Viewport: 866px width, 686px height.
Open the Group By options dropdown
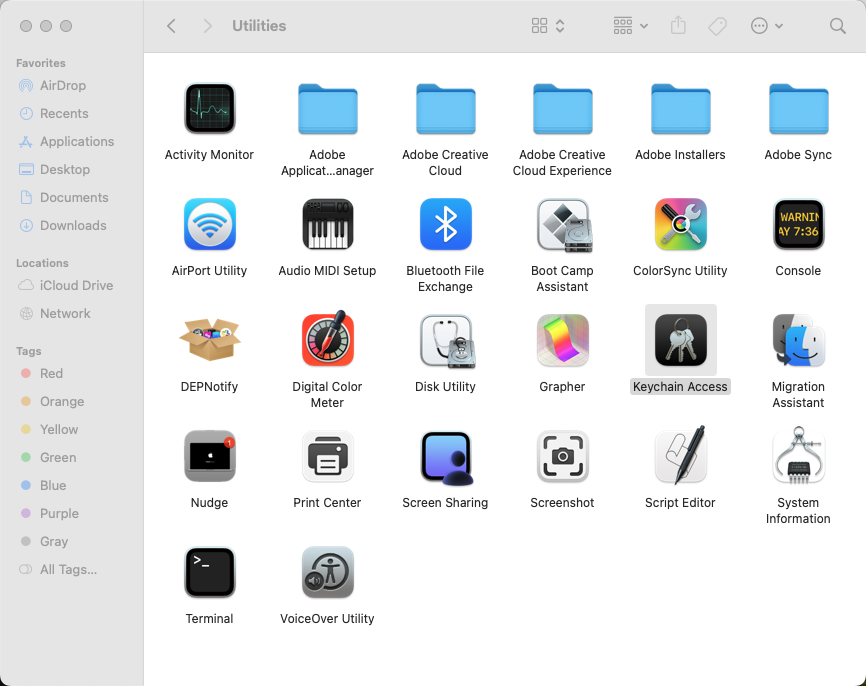[x=630, y=26]
